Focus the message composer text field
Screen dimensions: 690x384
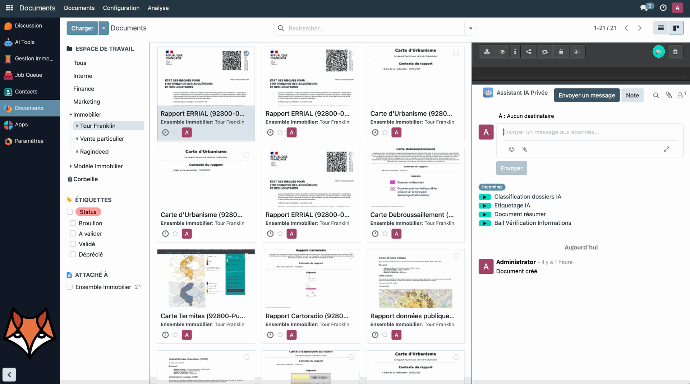point(590,132)
